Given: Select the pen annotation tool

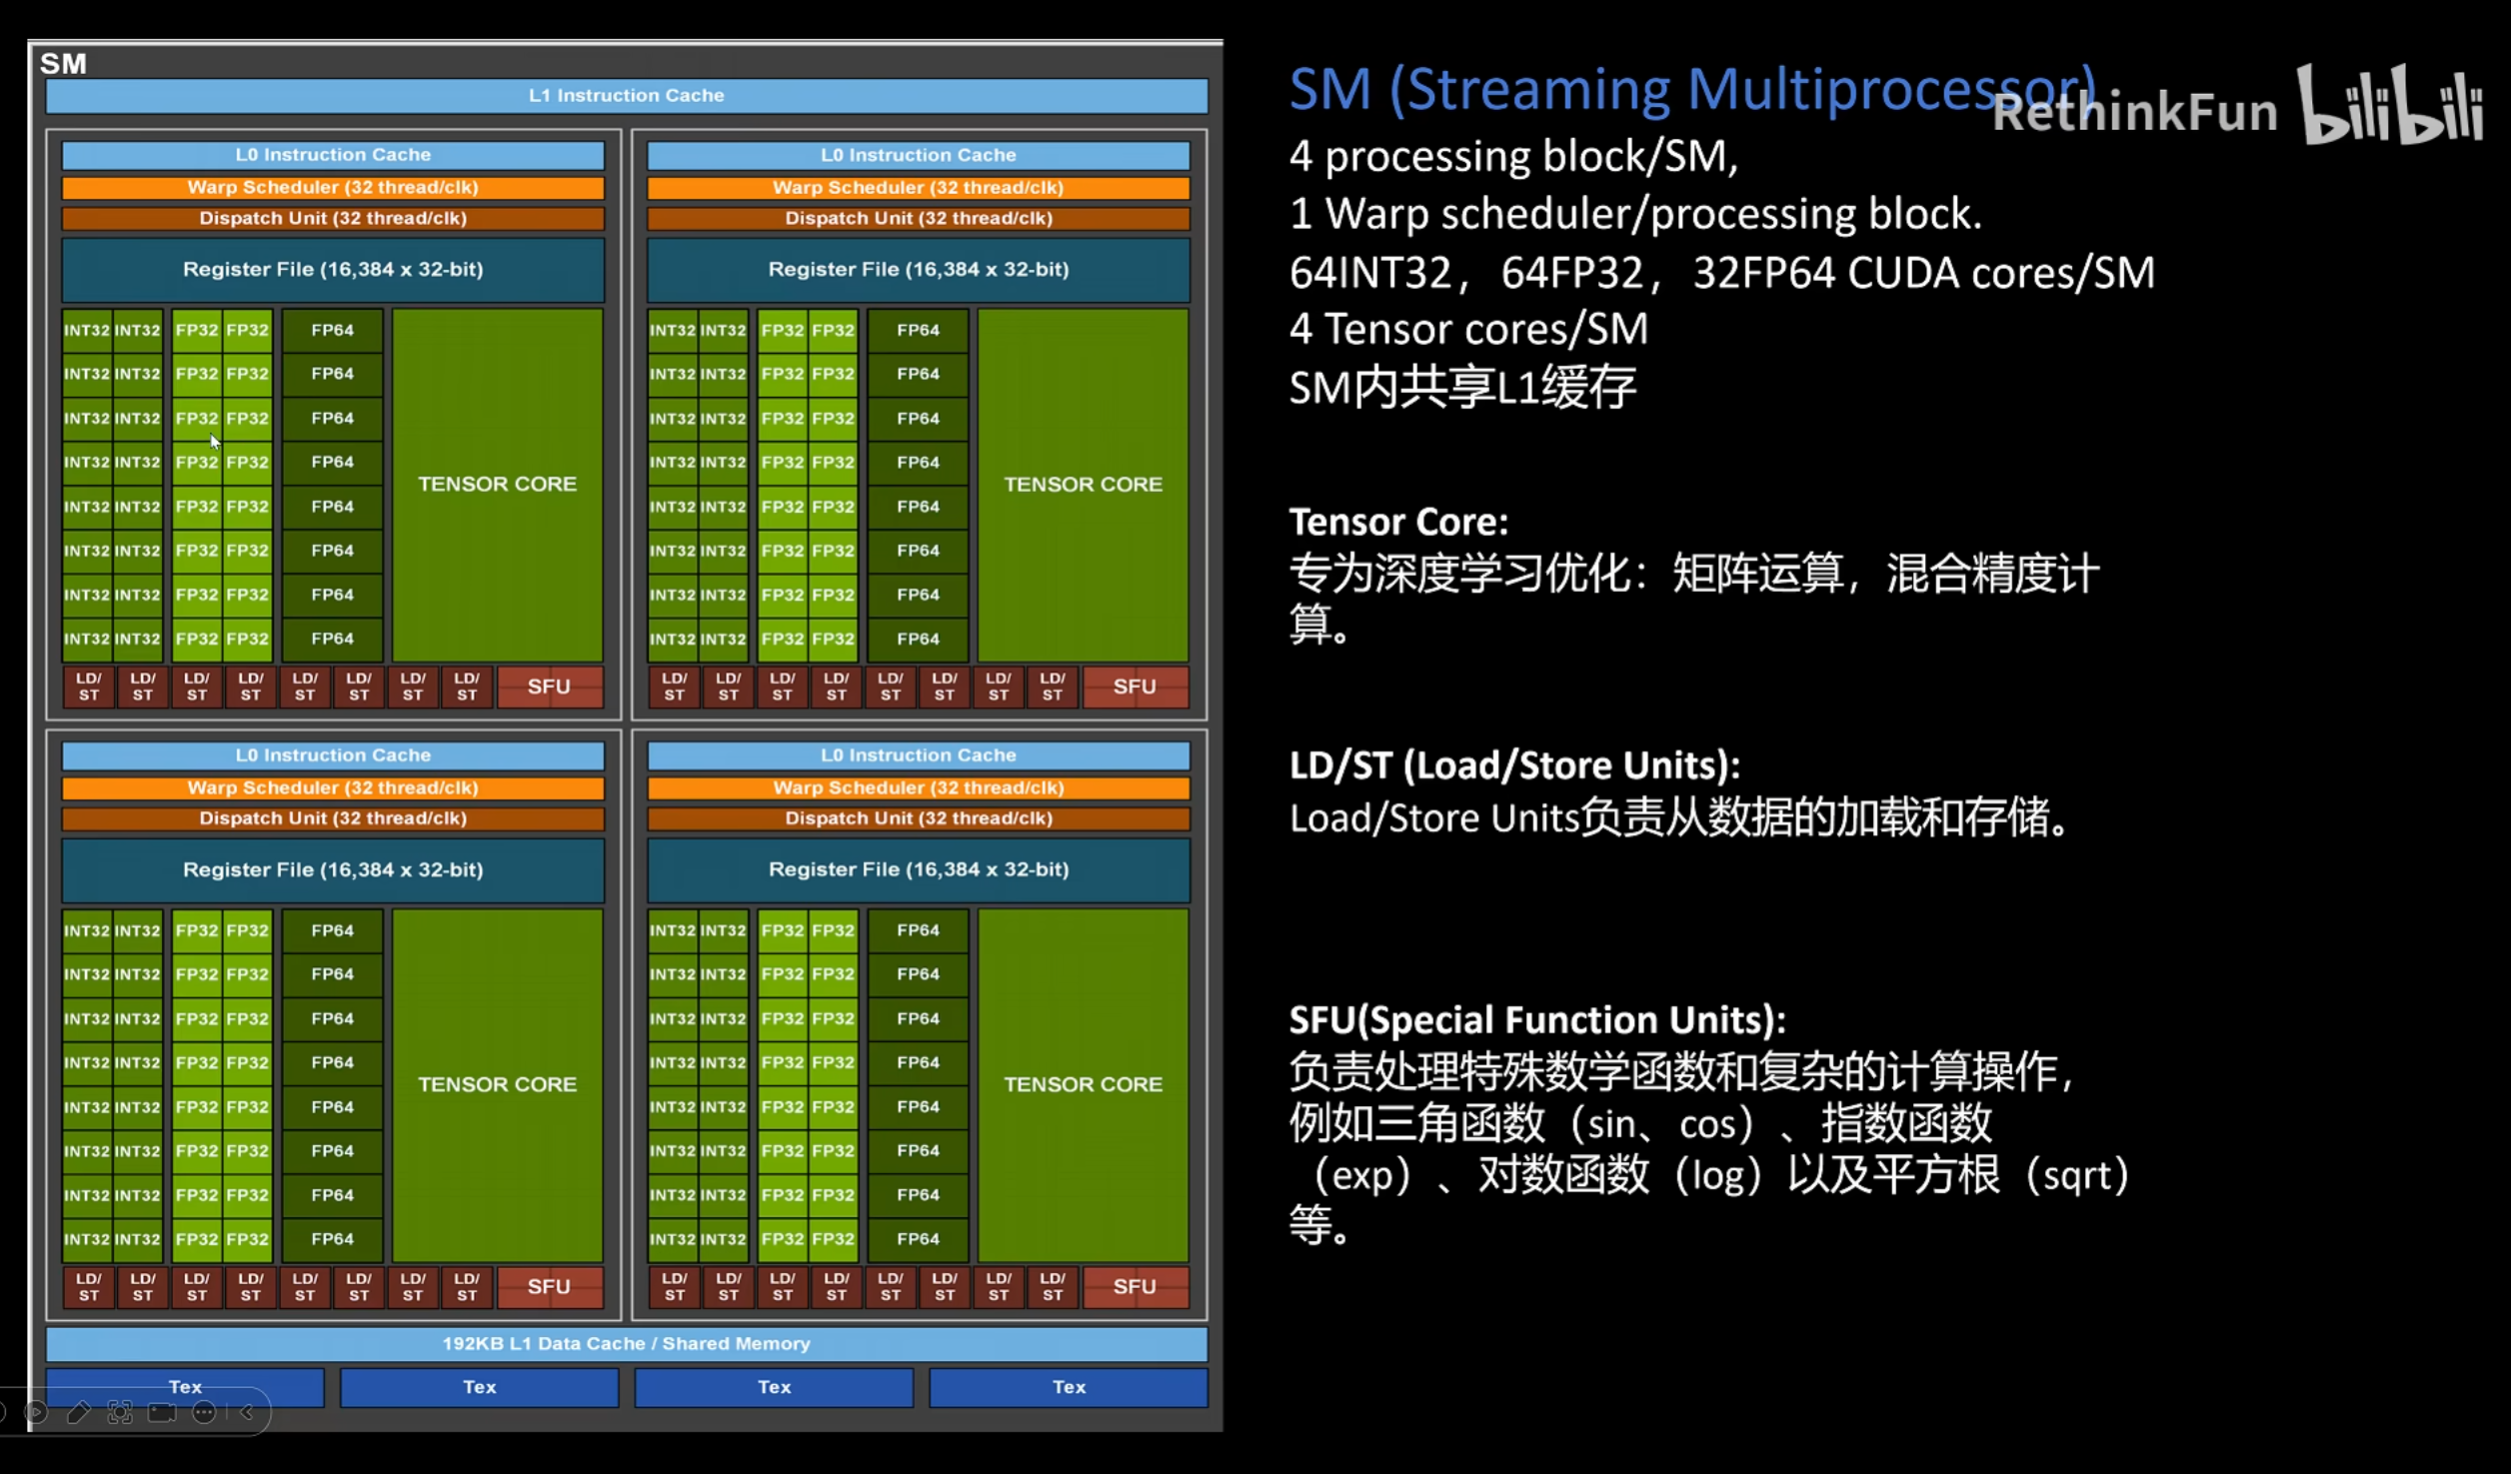Looking at the screenshot, I should (79, 1412).
